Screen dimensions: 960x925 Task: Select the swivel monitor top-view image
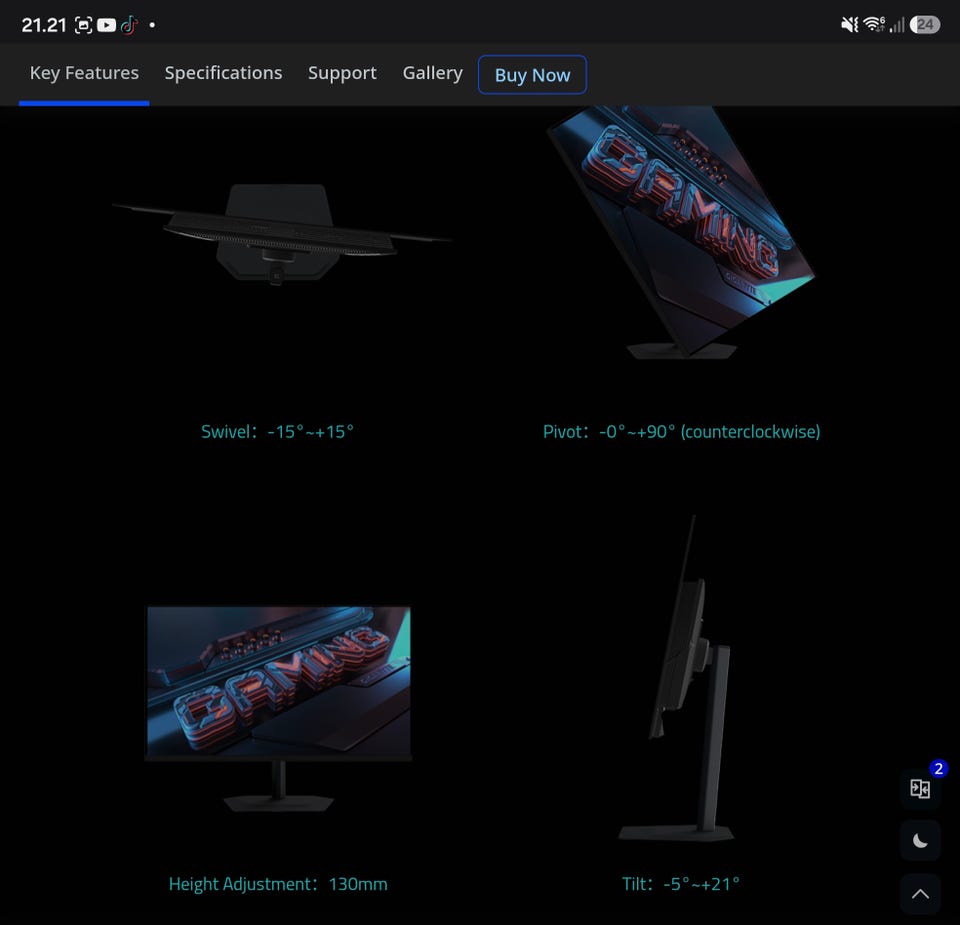pyautogui.click(x=280, y=233)
